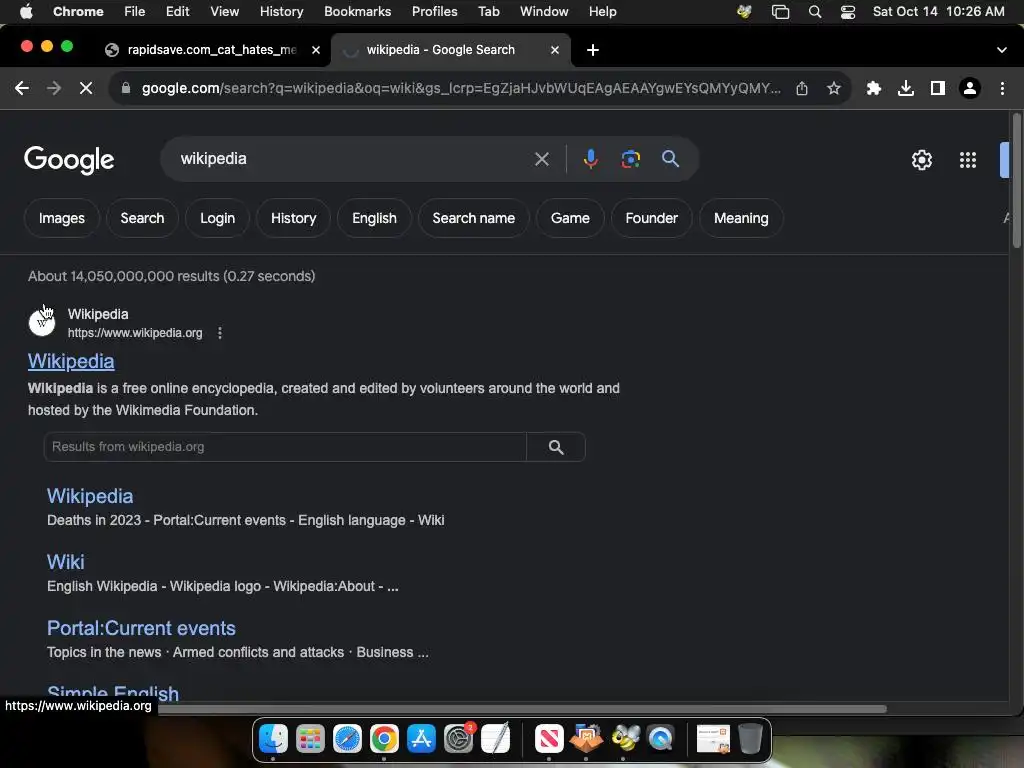The width and height of the screenshot is (1024, 768).
Task: Select the Search name filter chip
Action: (473, 218)
